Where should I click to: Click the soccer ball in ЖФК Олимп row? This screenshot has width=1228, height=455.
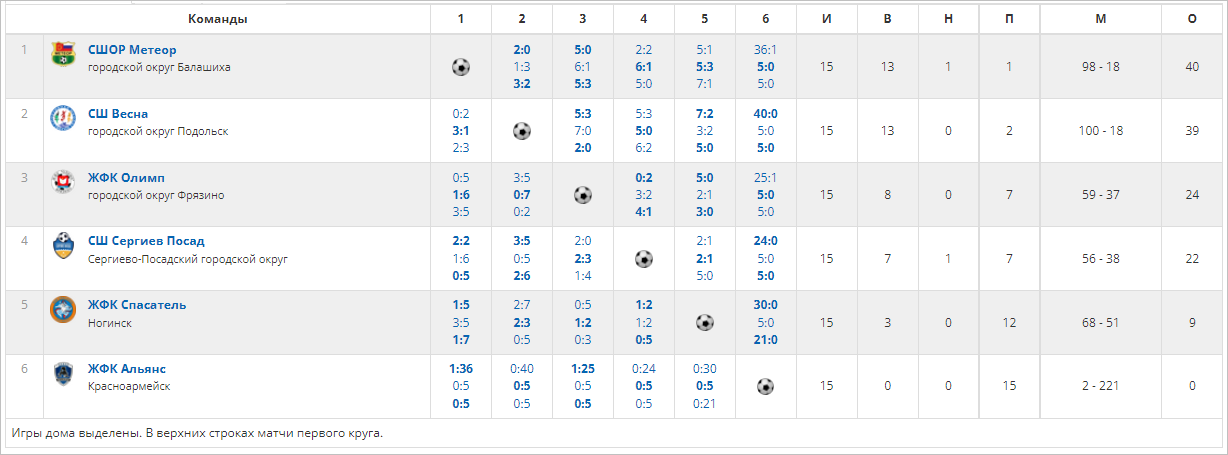tap(583, 195)
